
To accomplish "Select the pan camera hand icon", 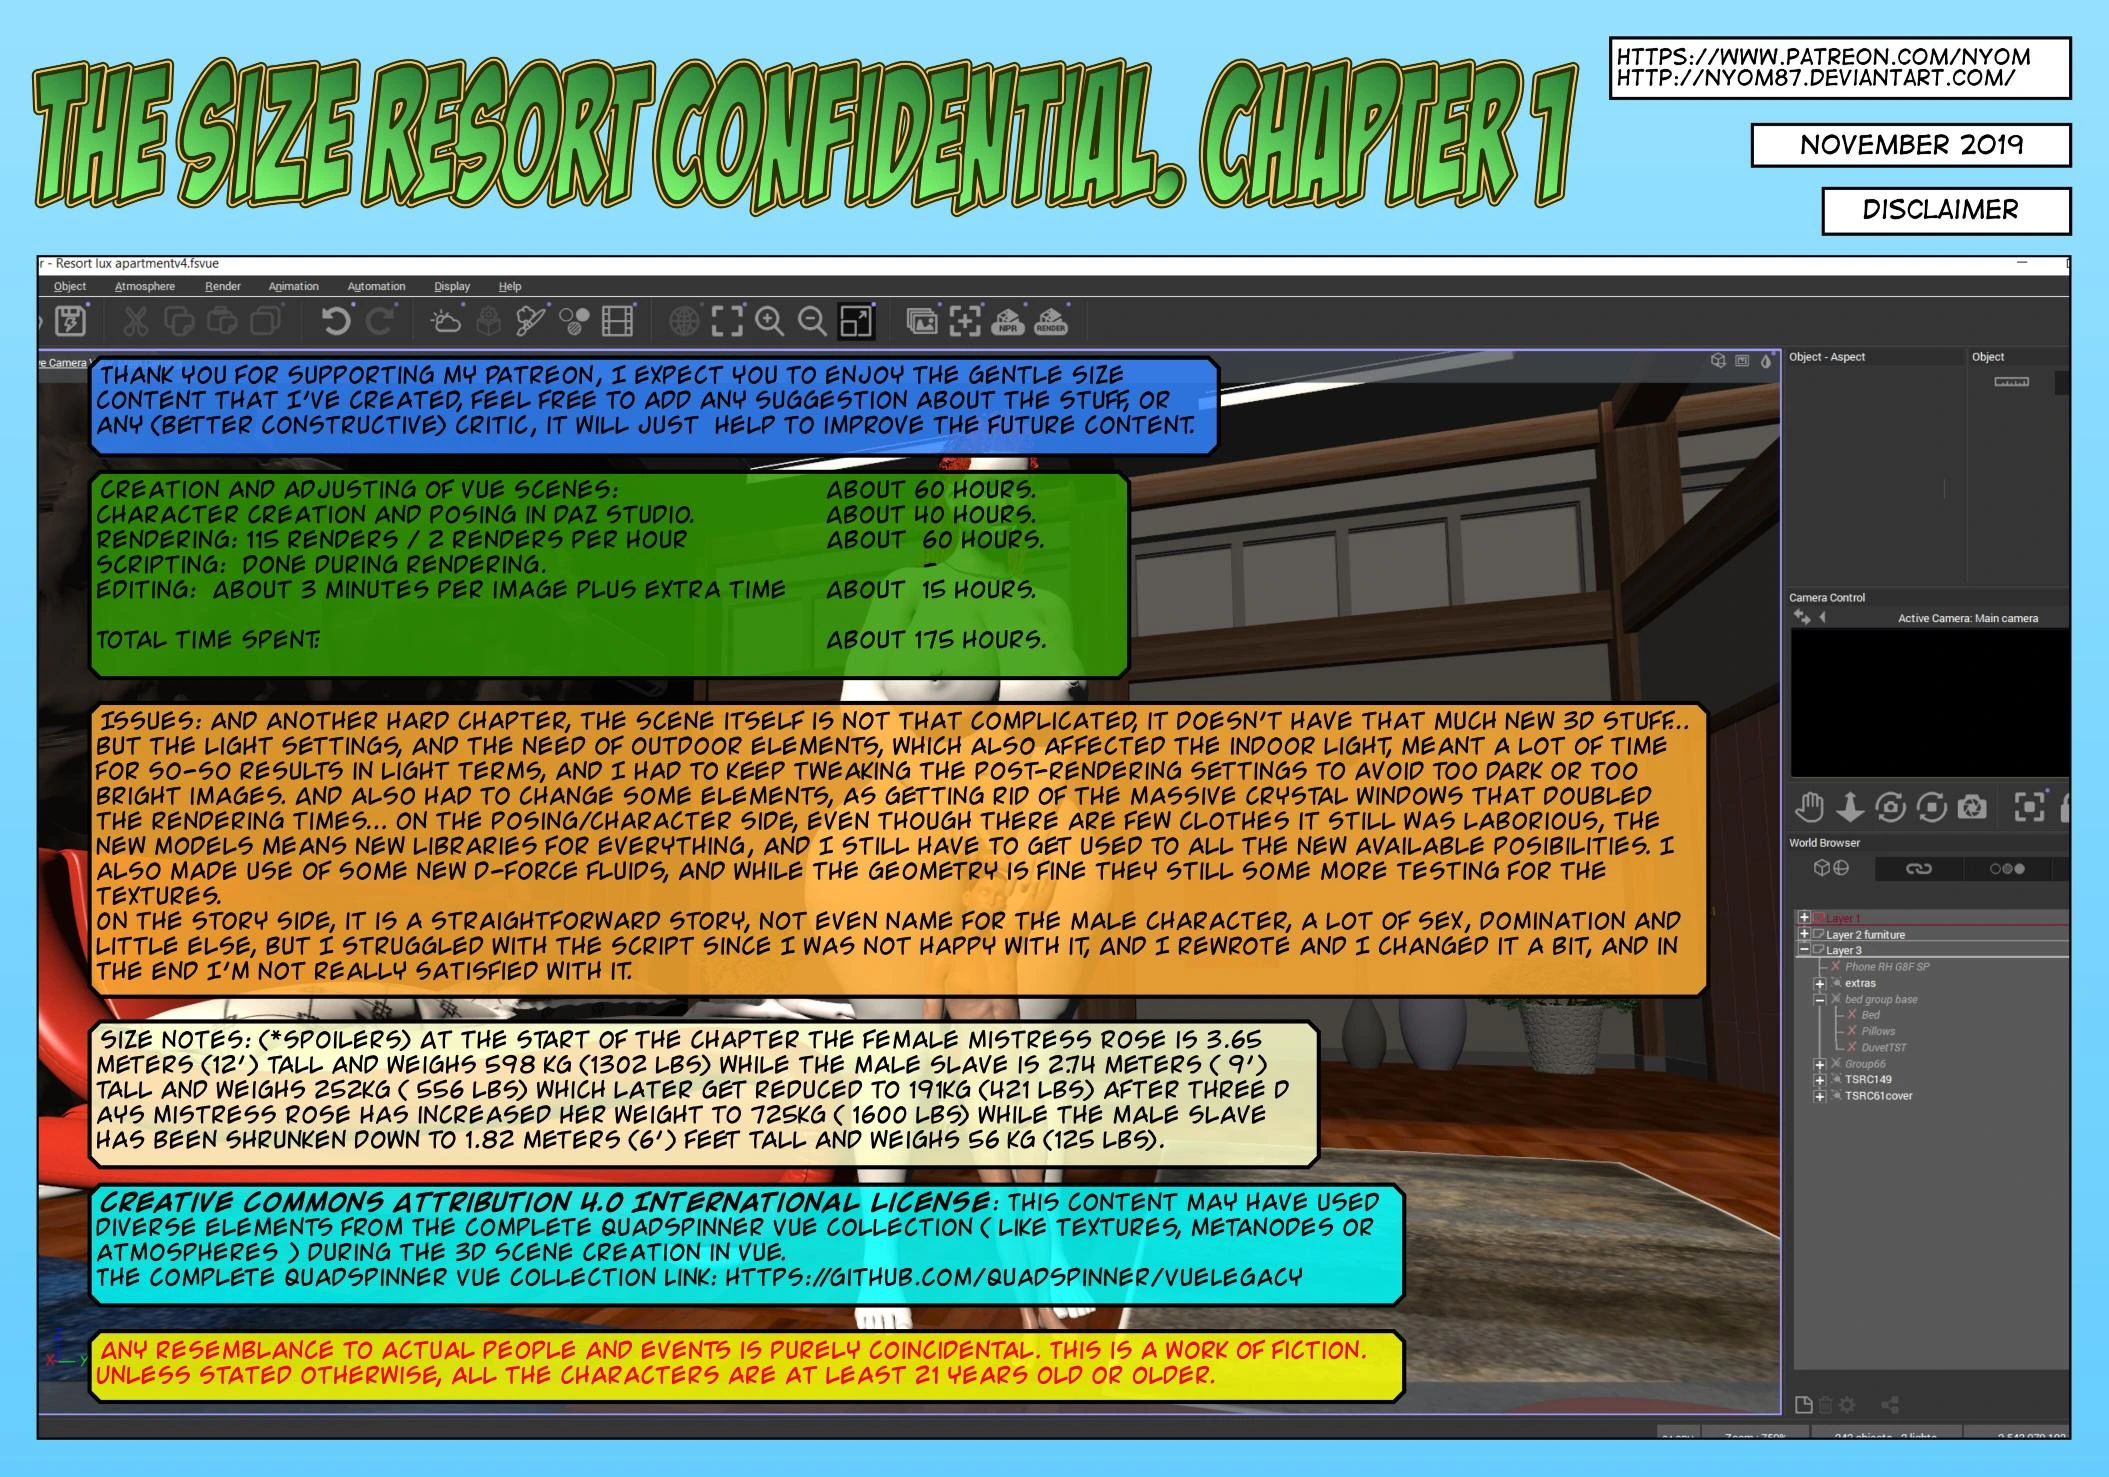I will click(x=1809, y=807).
